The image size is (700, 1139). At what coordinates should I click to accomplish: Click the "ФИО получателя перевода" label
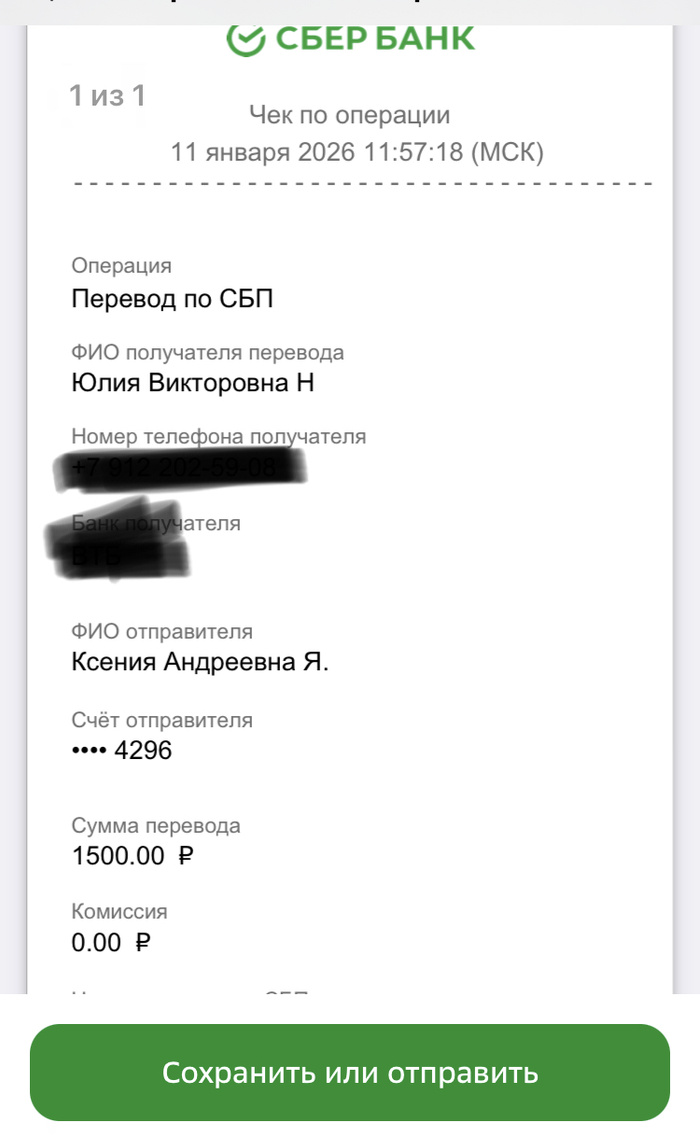208,352
